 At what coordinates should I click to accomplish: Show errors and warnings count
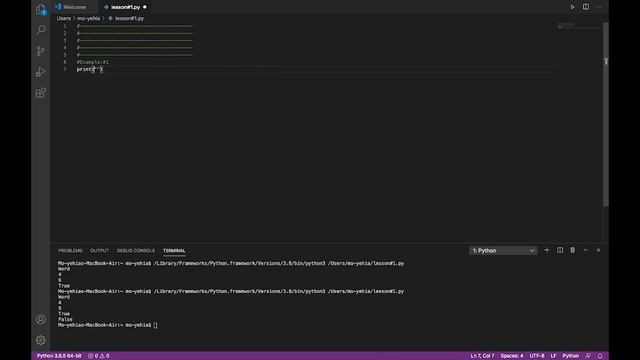(99, 356)
